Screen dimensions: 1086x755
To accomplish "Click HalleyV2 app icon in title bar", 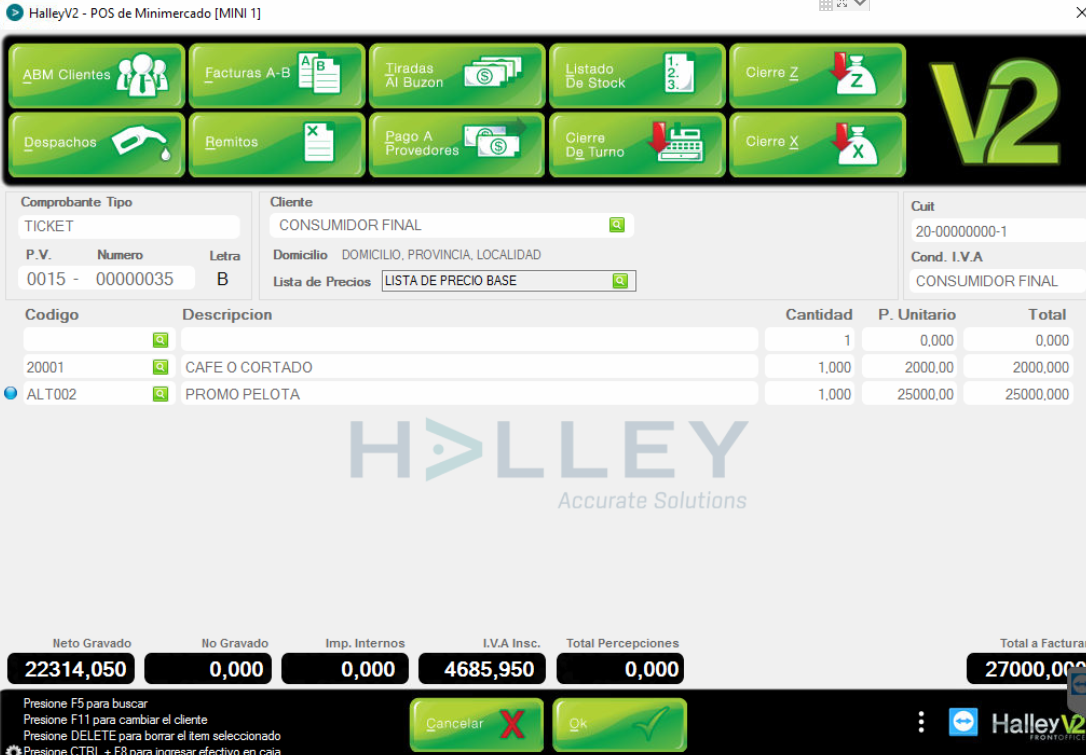I will tap(15, 12).
